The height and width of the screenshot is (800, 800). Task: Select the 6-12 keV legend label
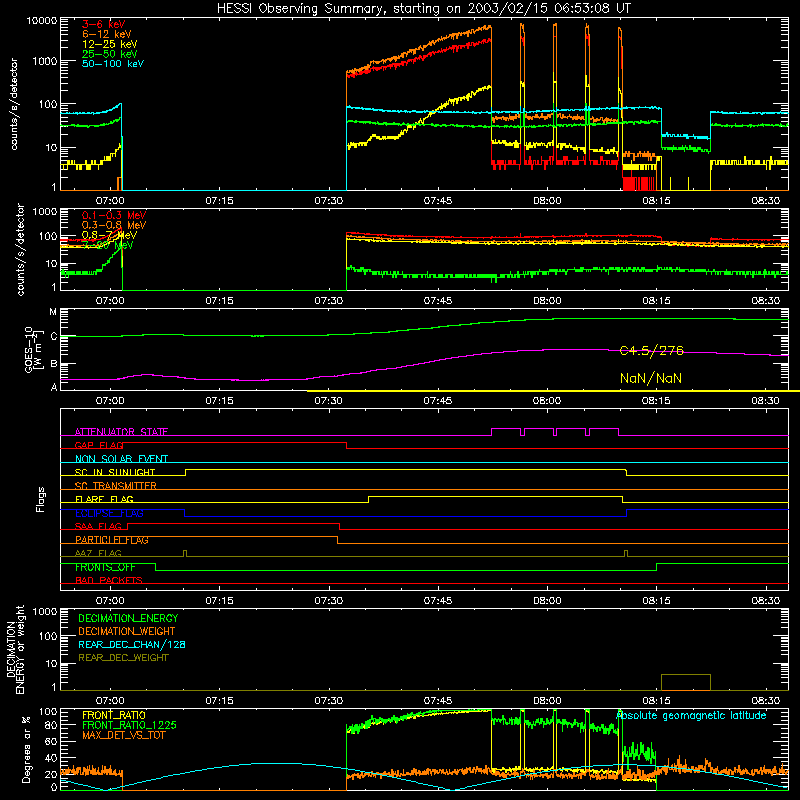107,34
